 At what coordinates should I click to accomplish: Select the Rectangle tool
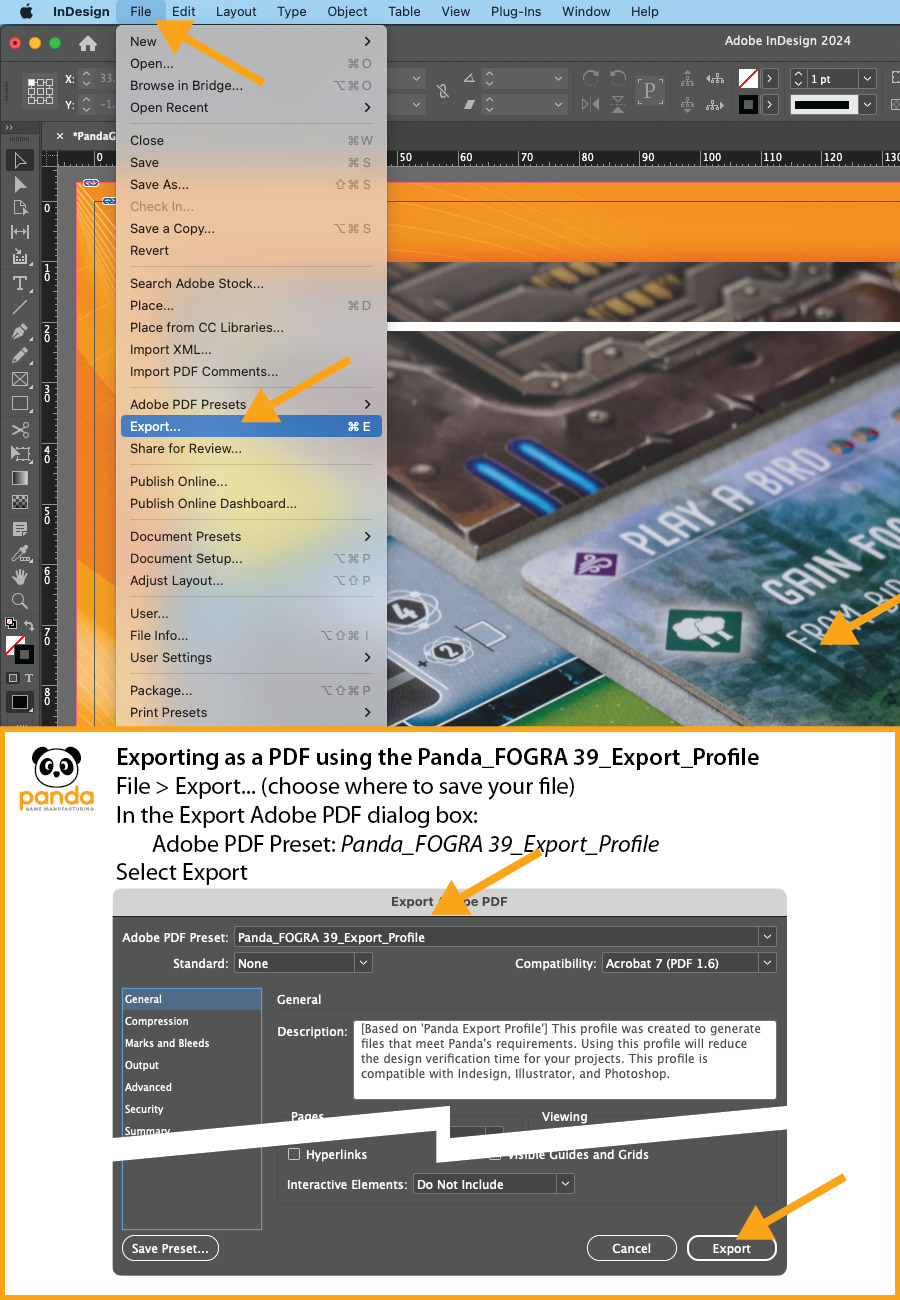click(x=20, y=403)
